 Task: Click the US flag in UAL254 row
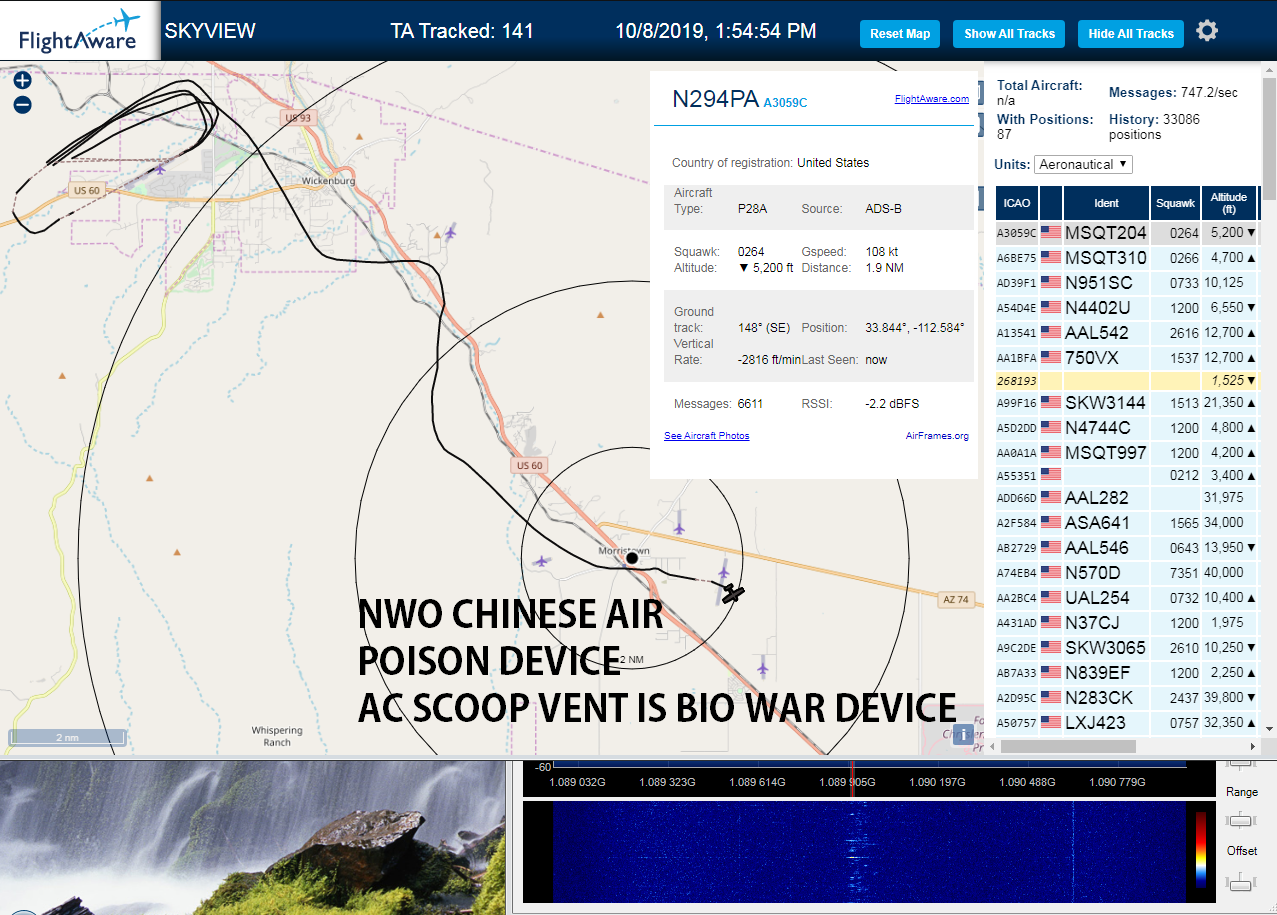click(x=1050, y=597)
